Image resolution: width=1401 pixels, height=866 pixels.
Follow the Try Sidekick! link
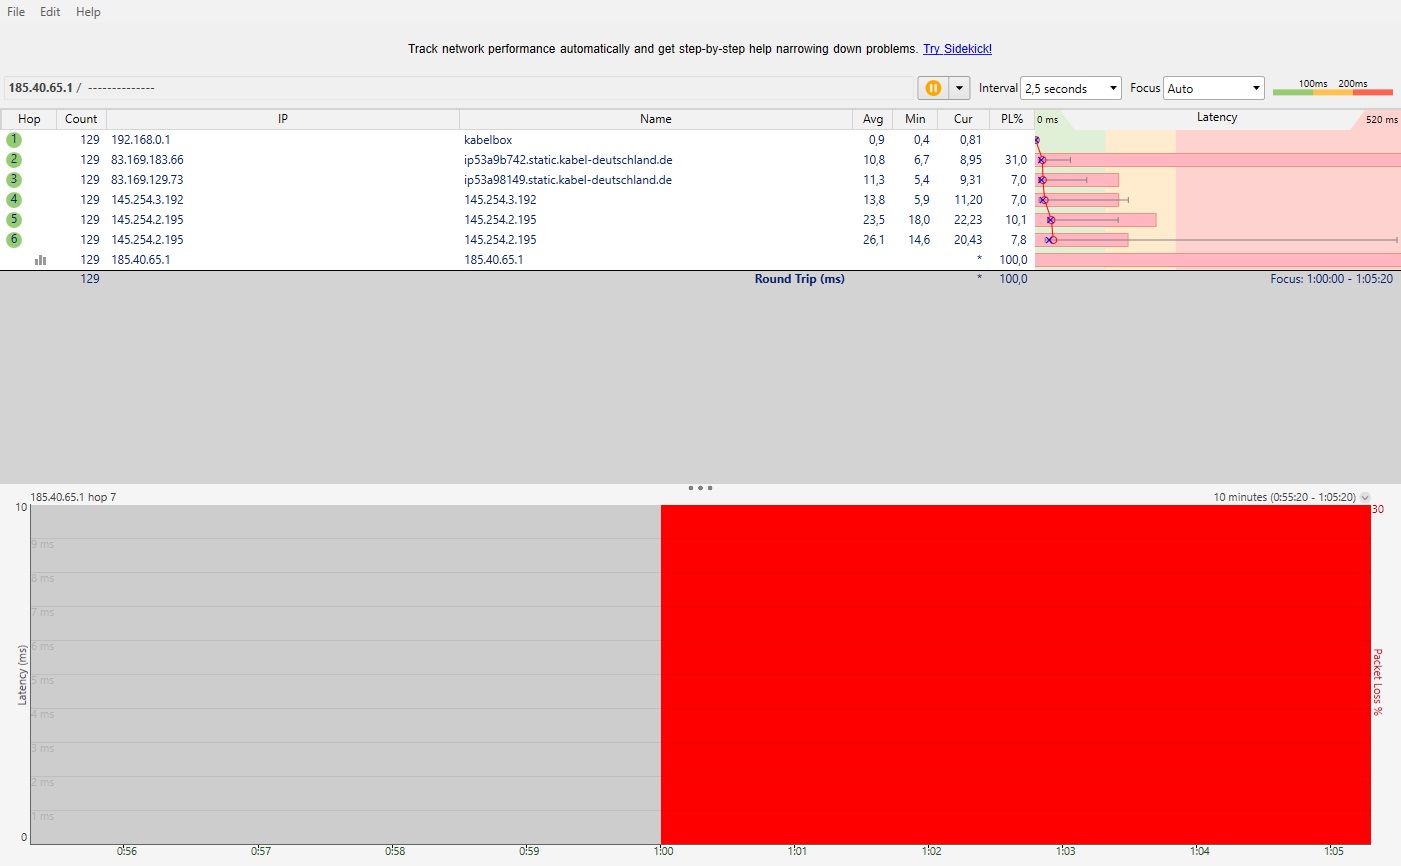point(957,49)
